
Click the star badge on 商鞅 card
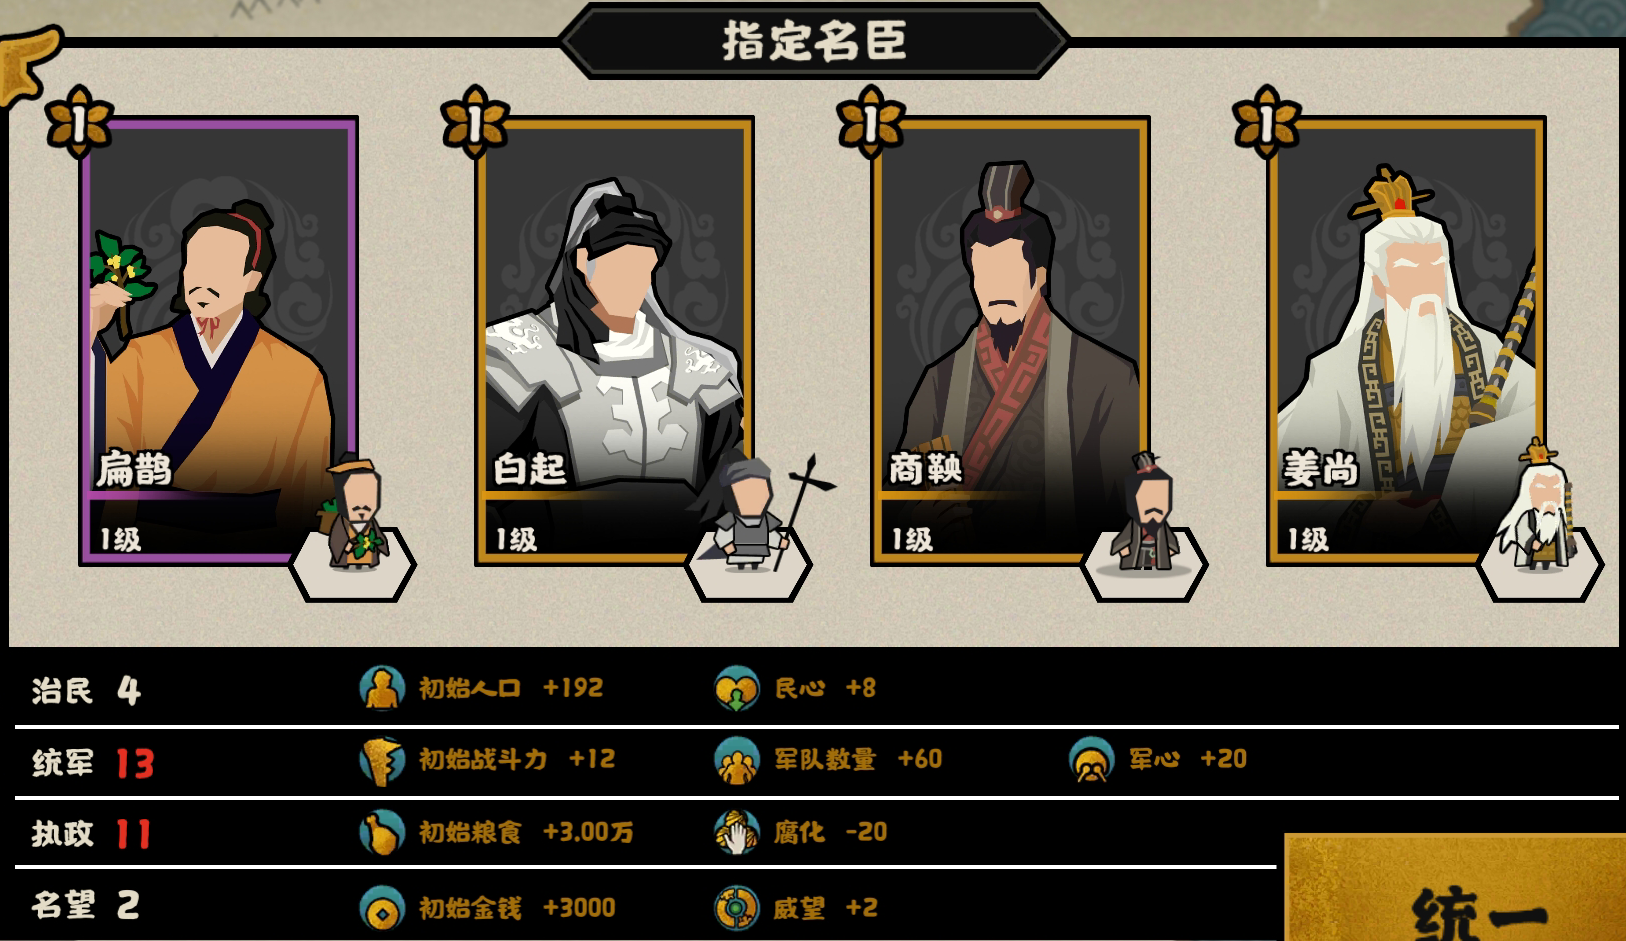pos(871,123)
